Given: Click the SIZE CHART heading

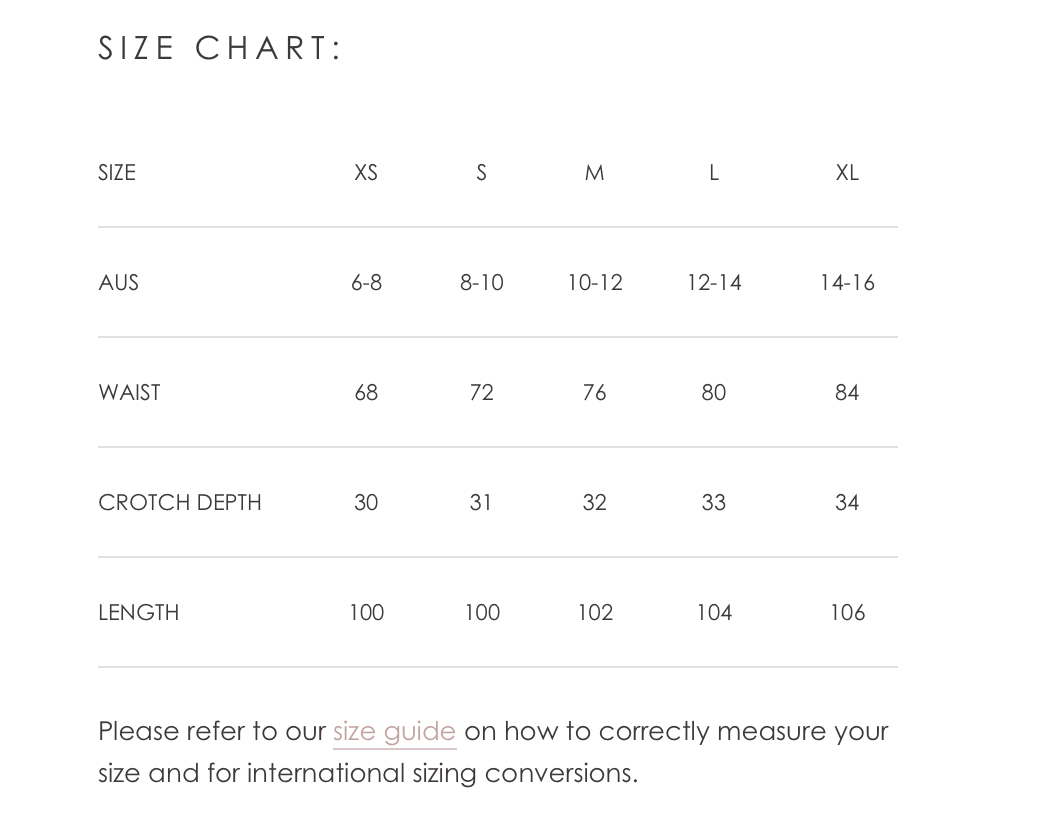Looking at the screenshot, I should click(x=220, y=49).
